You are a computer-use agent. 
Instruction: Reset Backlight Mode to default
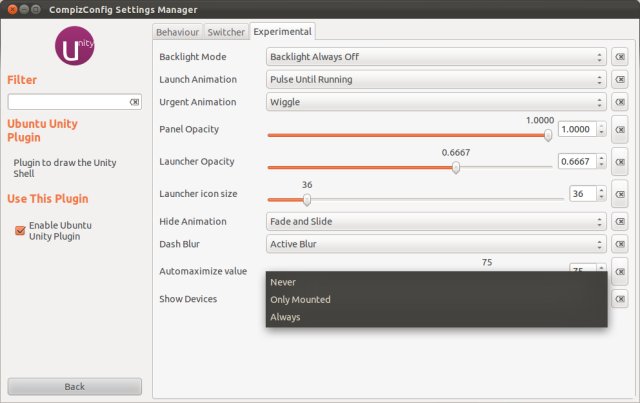(620, 57)
